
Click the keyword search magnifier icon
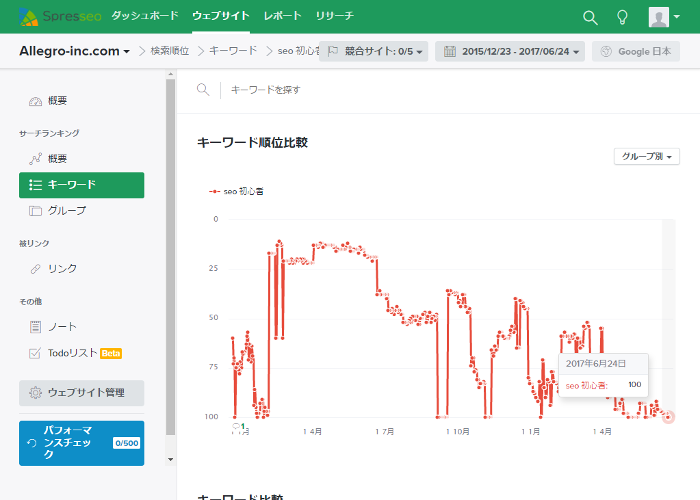[x=203, y=90]
